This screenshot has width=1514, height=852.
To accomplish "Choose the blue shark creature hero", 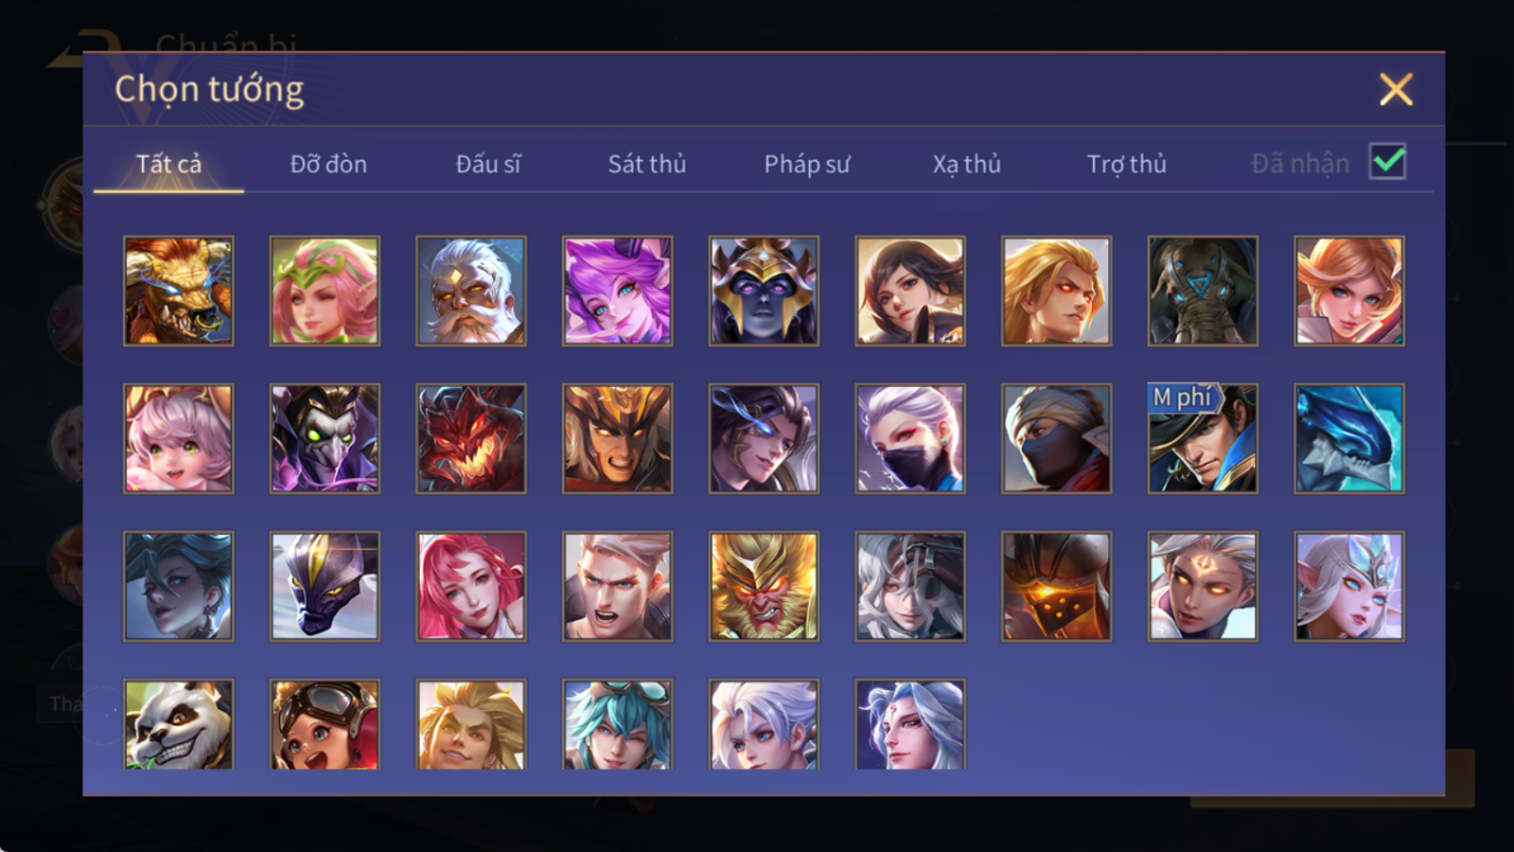I will [x=1349, y=439].
